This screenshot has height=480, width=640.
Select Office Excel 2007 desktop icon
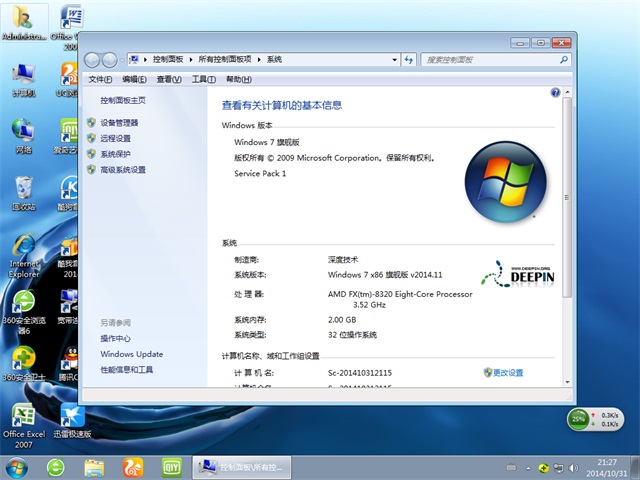click(24, 426)
